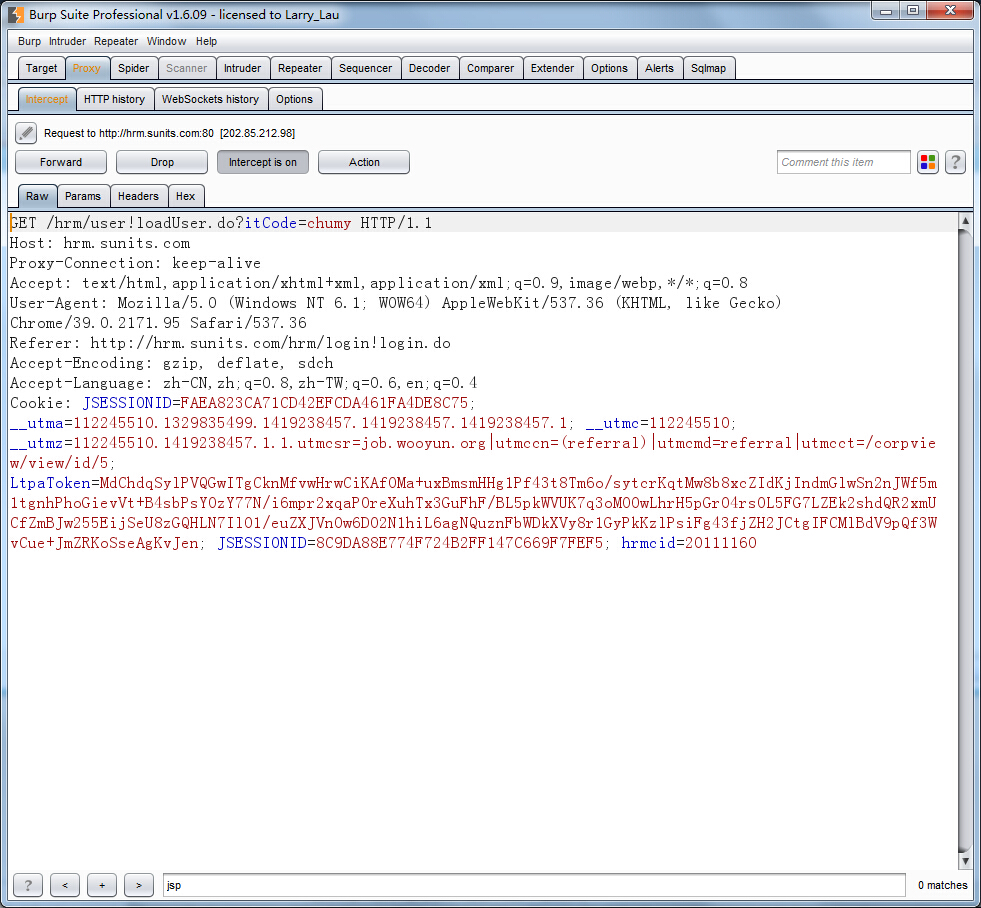Open the Decoder tab

(429, 68)
